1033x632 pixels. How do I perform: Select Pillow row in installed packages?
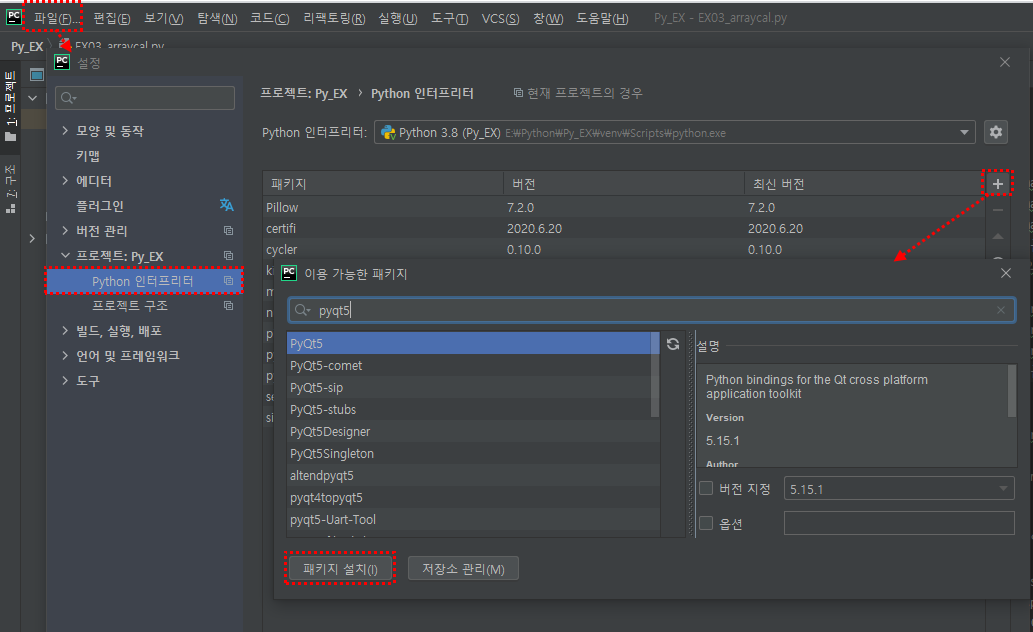point(623,207)
